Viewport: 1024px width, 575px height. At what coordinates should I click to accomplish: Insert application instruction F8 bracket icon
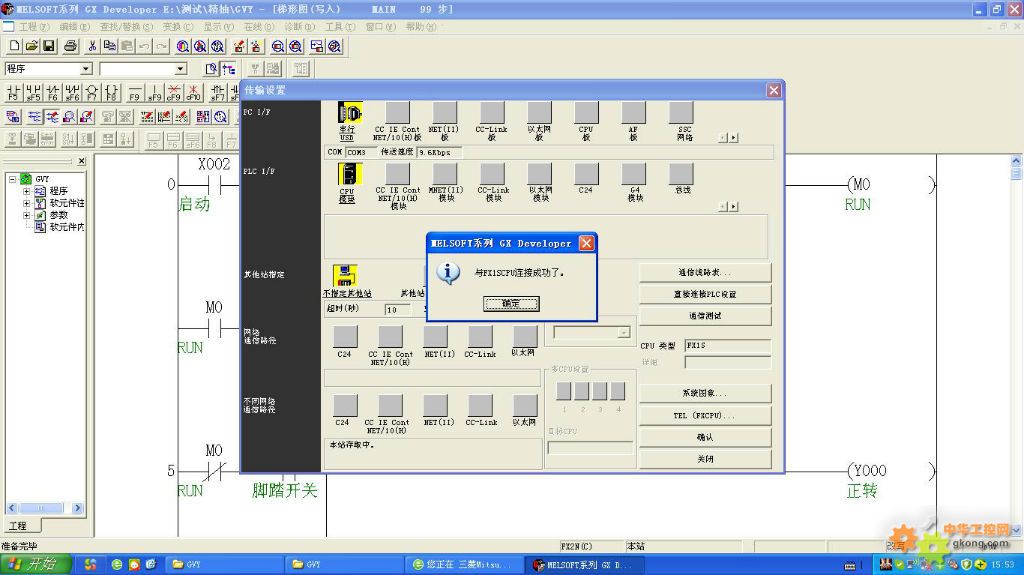tap(112, 92)
